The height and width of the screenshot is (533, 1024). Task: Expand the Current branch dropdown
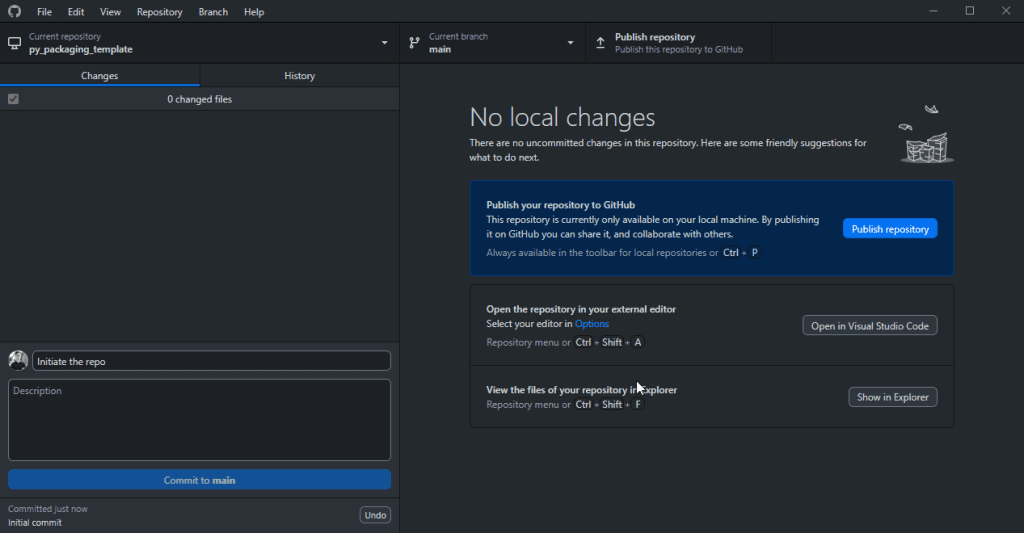point(571,43)
